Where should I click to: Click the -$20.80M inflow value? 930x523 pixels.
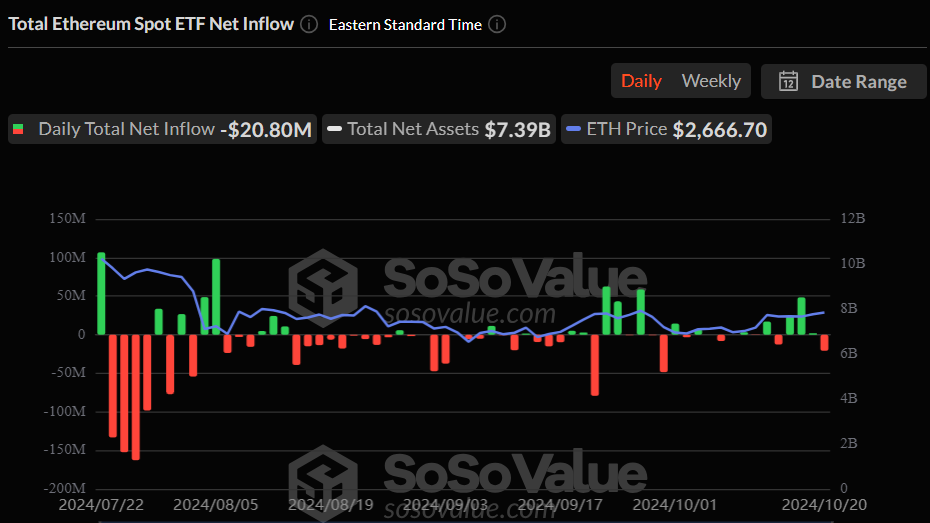[266, 129]
